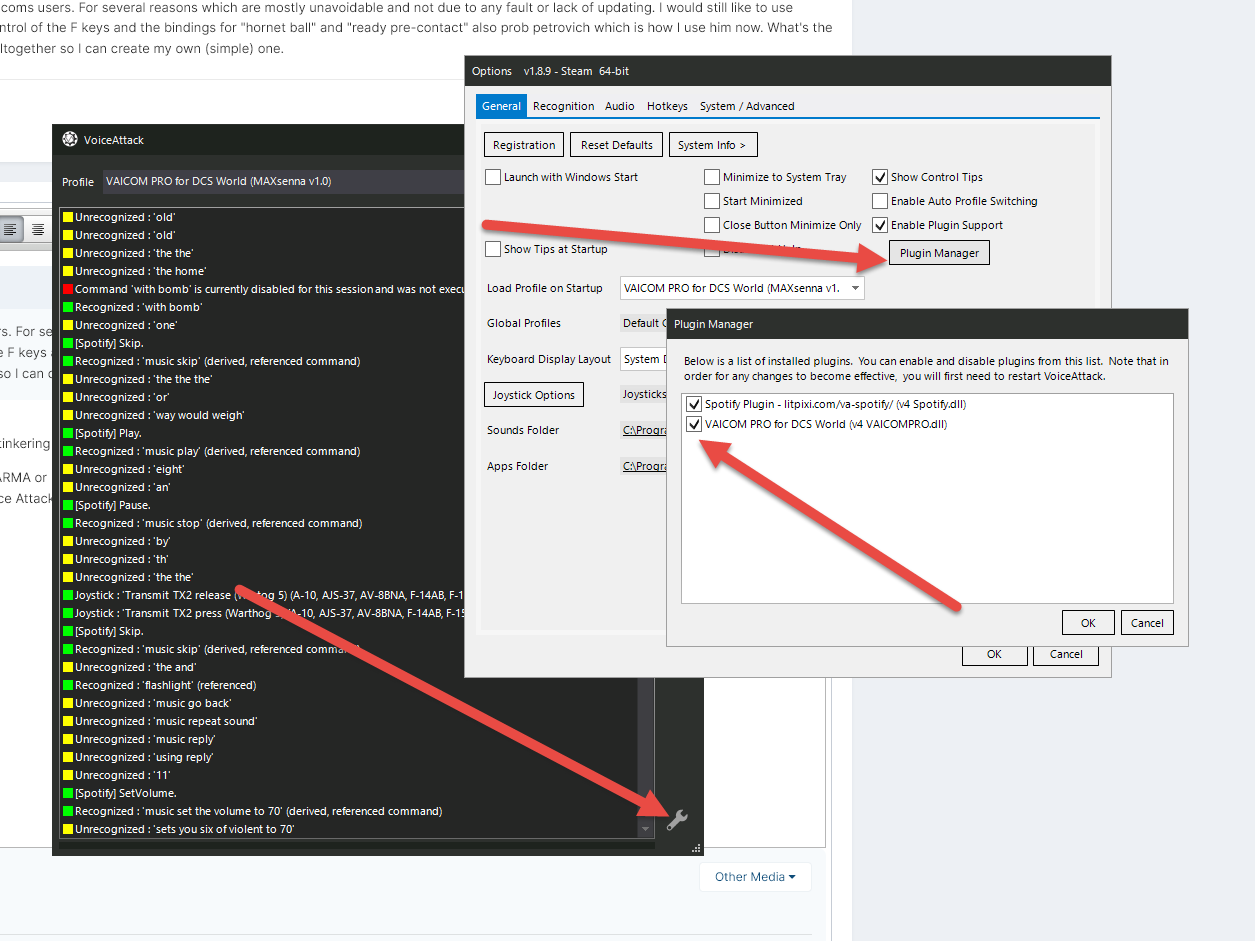
Task: Select the red 'with bomb' disabled command entry
Action: click(263, 289)
